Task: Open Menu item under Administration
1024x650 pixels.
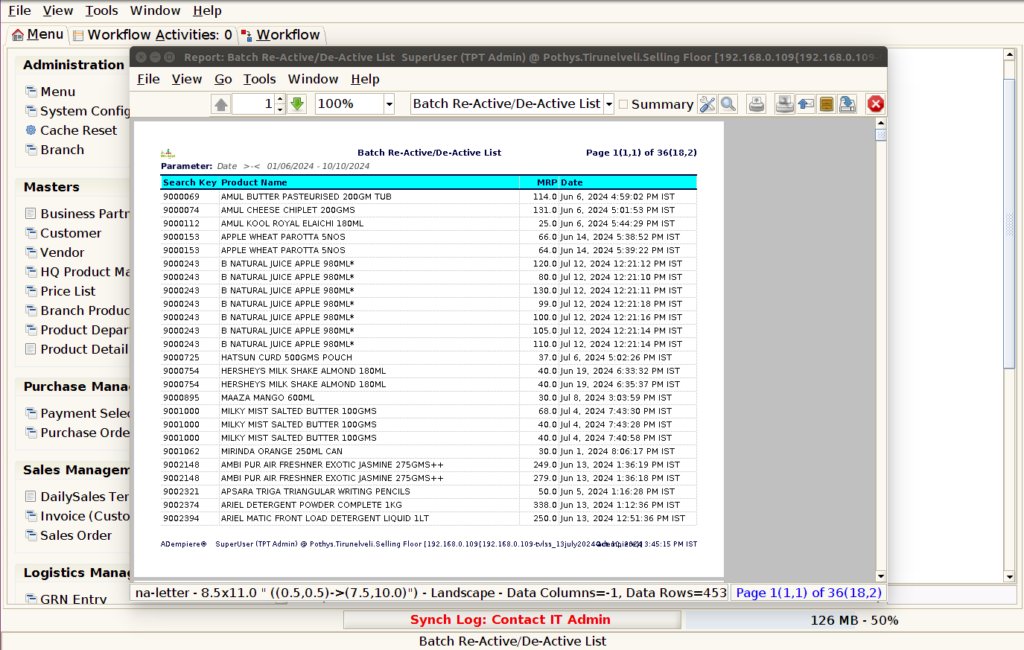Action: [x=57, y=91]
